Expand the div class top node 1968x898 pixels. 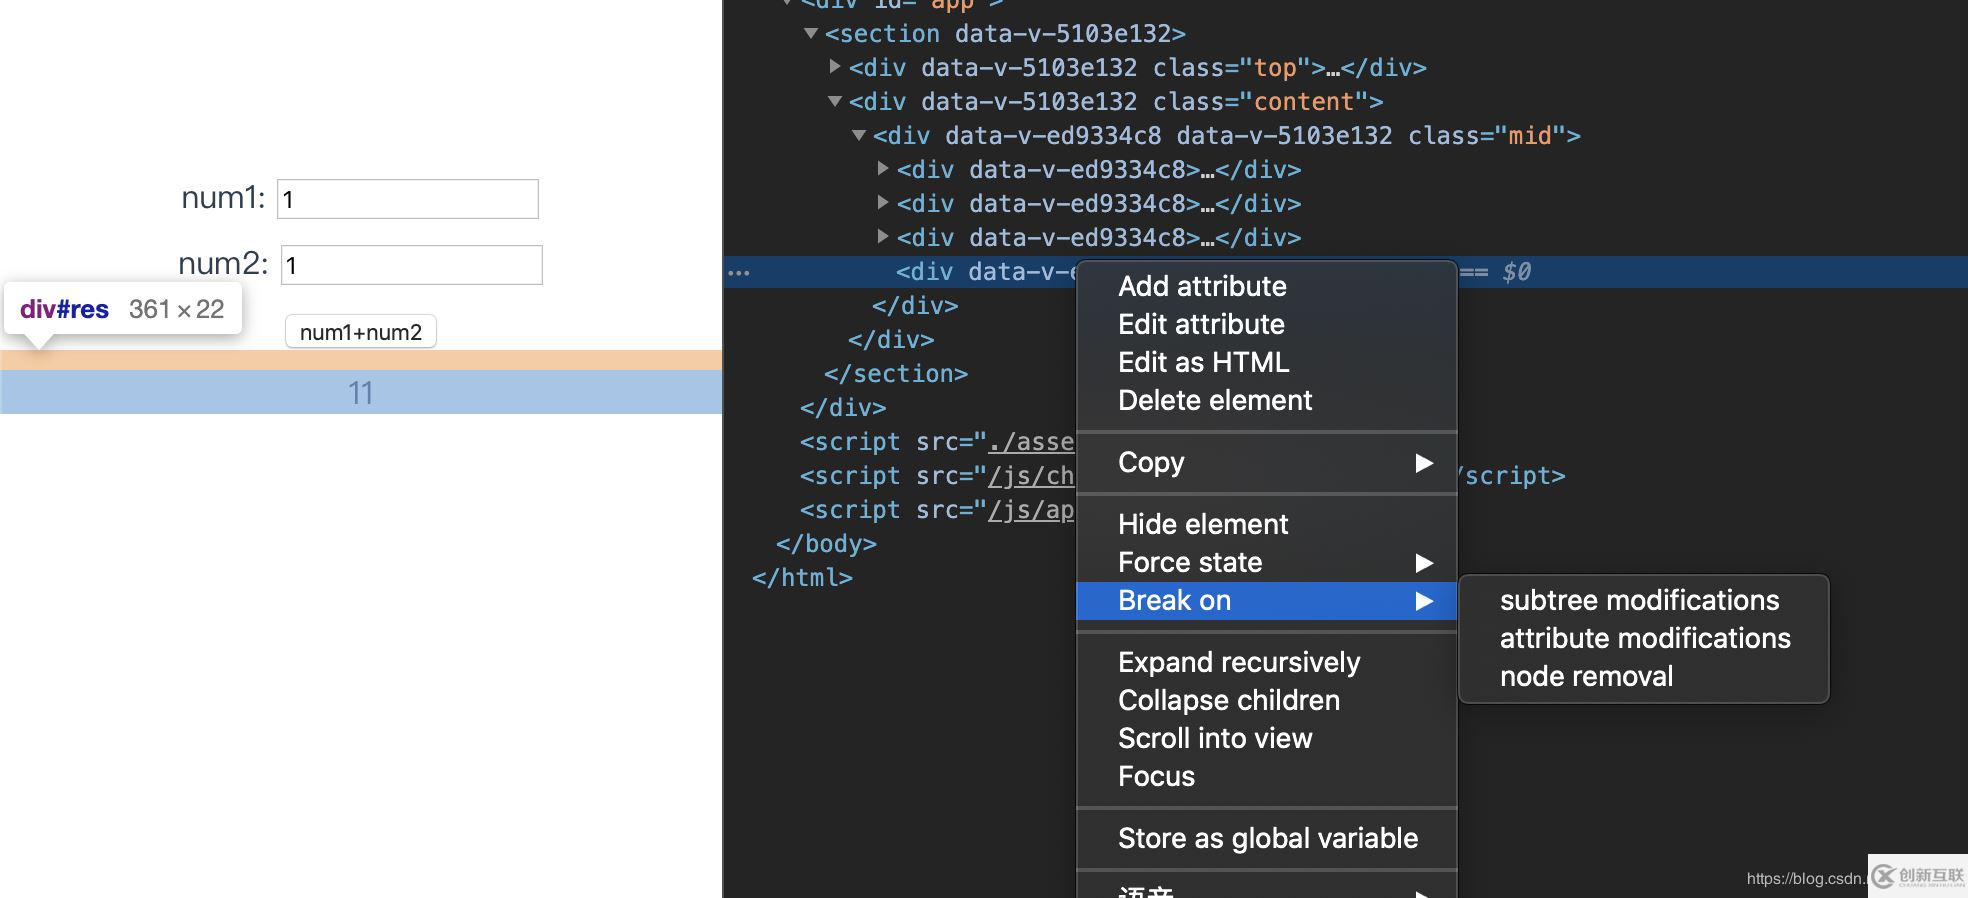[835, 67]
